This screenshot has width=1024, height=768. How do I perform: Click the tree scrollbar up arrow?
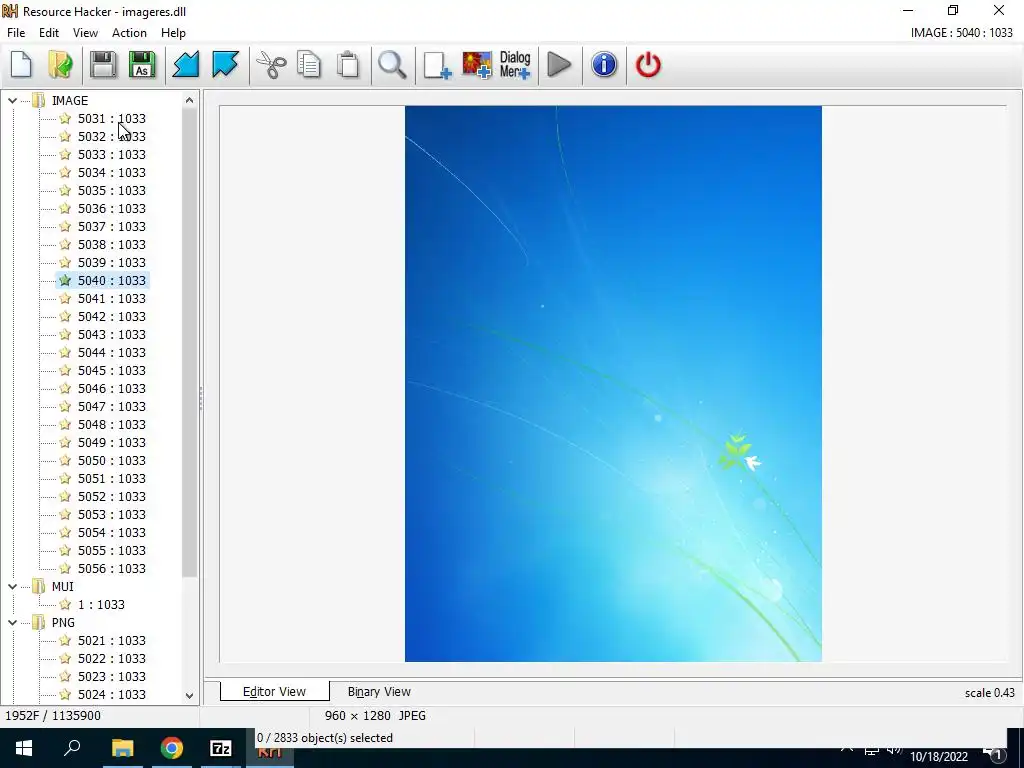pos(189,100)
